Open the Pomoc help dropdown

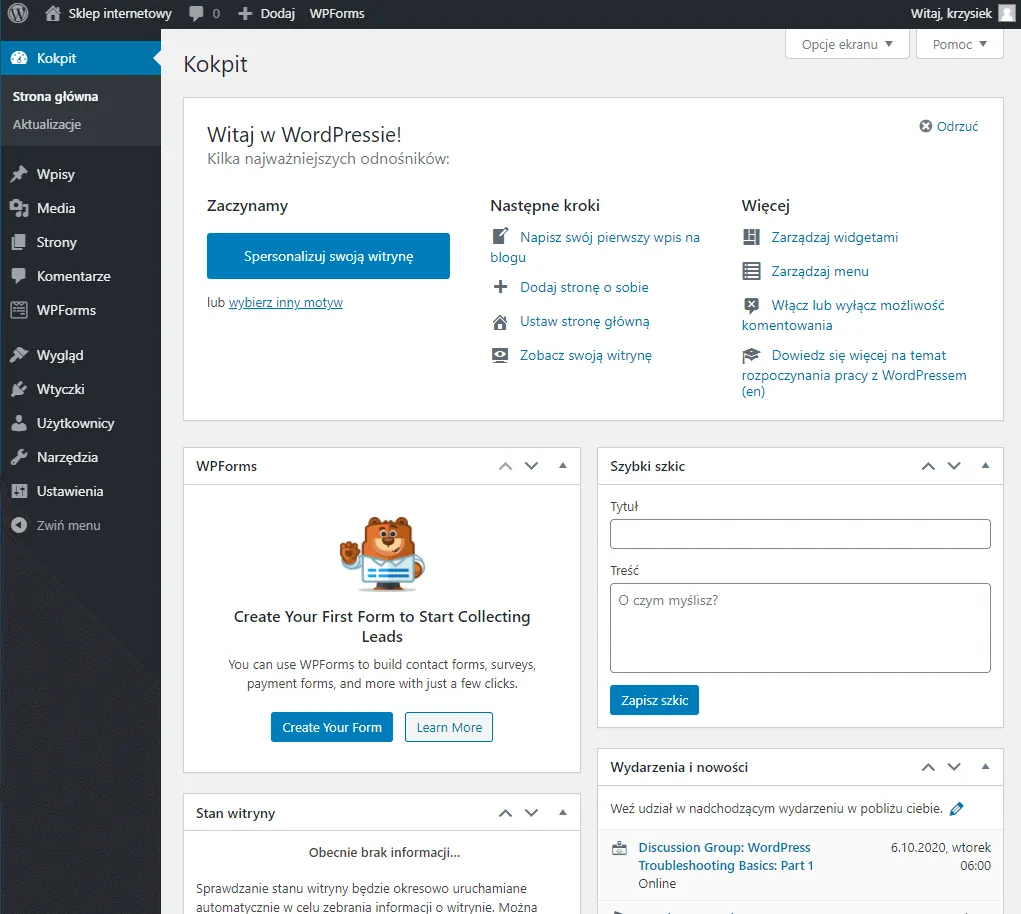pos(960,44)
